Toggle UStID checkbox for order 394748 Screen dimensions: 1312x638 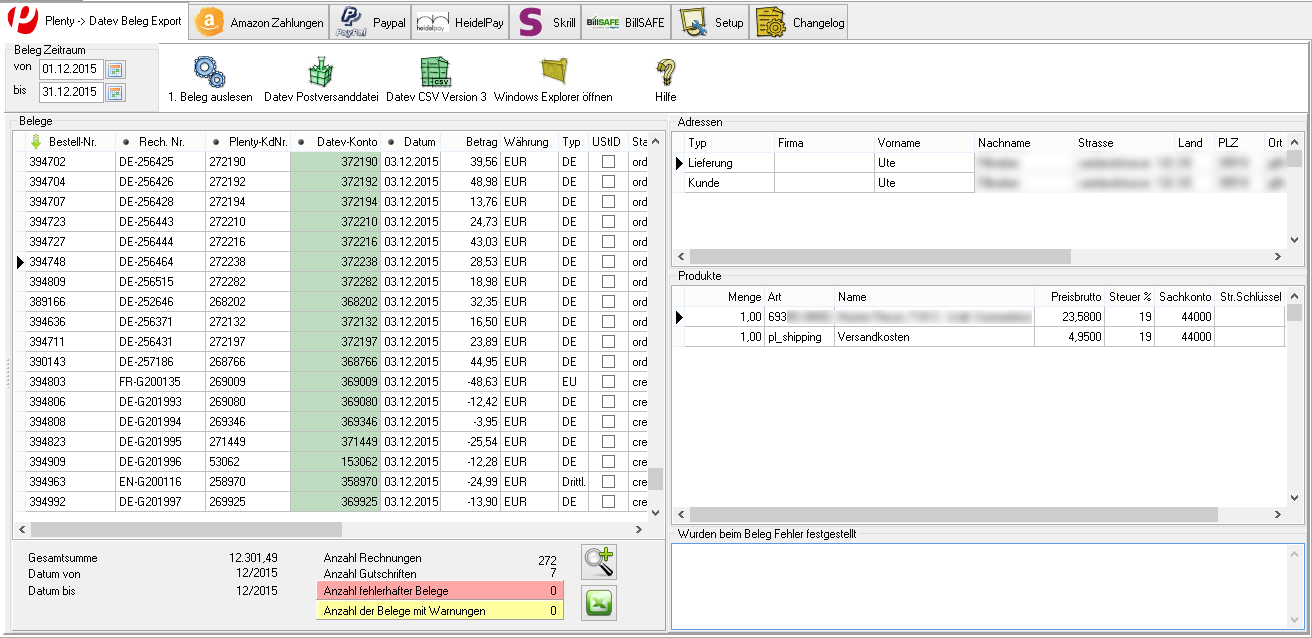[607, 262]
